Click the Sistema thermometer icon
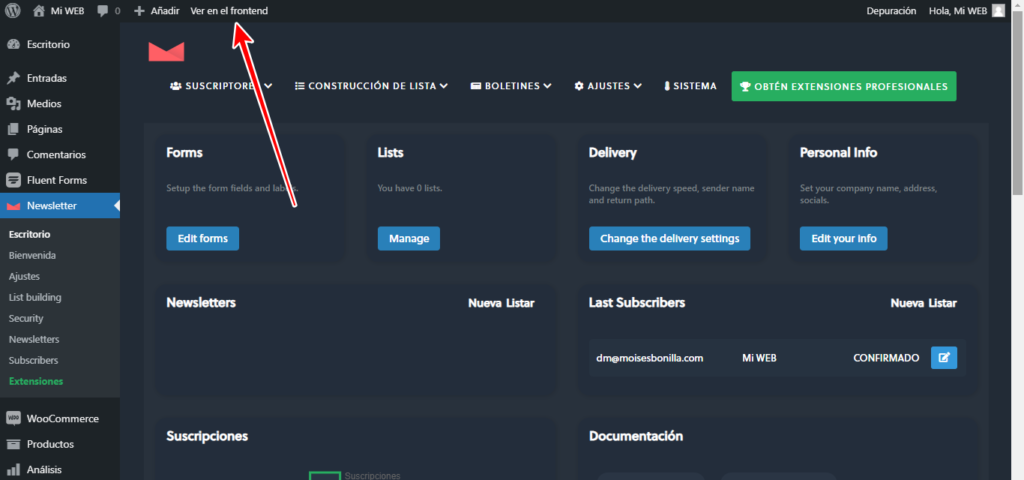The height and width of the screenshot is (480, 1024). point(667,86)
